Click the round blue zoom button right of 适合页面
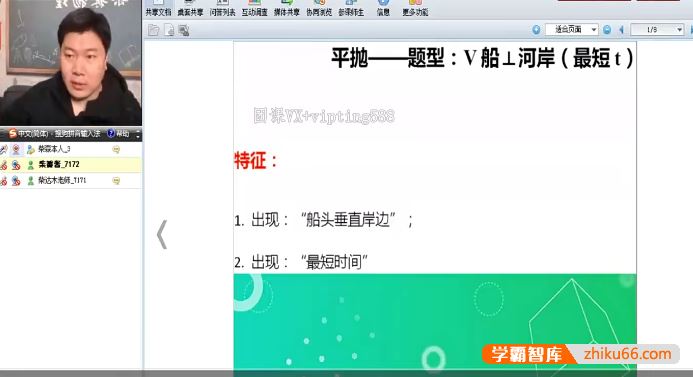This screenshot has height=377, width=693. (607, 30)
